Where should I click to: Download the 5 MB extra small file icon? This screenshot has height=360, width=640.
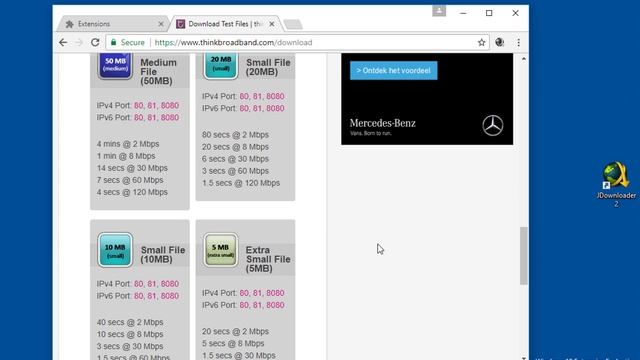(220, 250)
